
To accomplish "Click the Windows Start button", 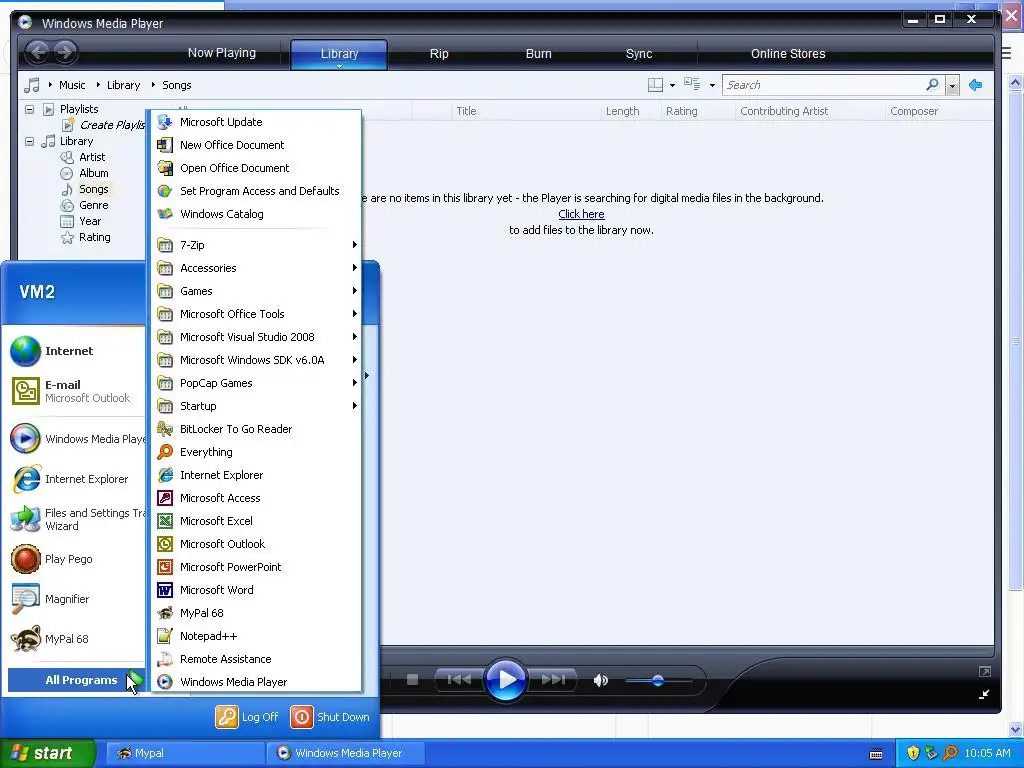I will (48, 753).
